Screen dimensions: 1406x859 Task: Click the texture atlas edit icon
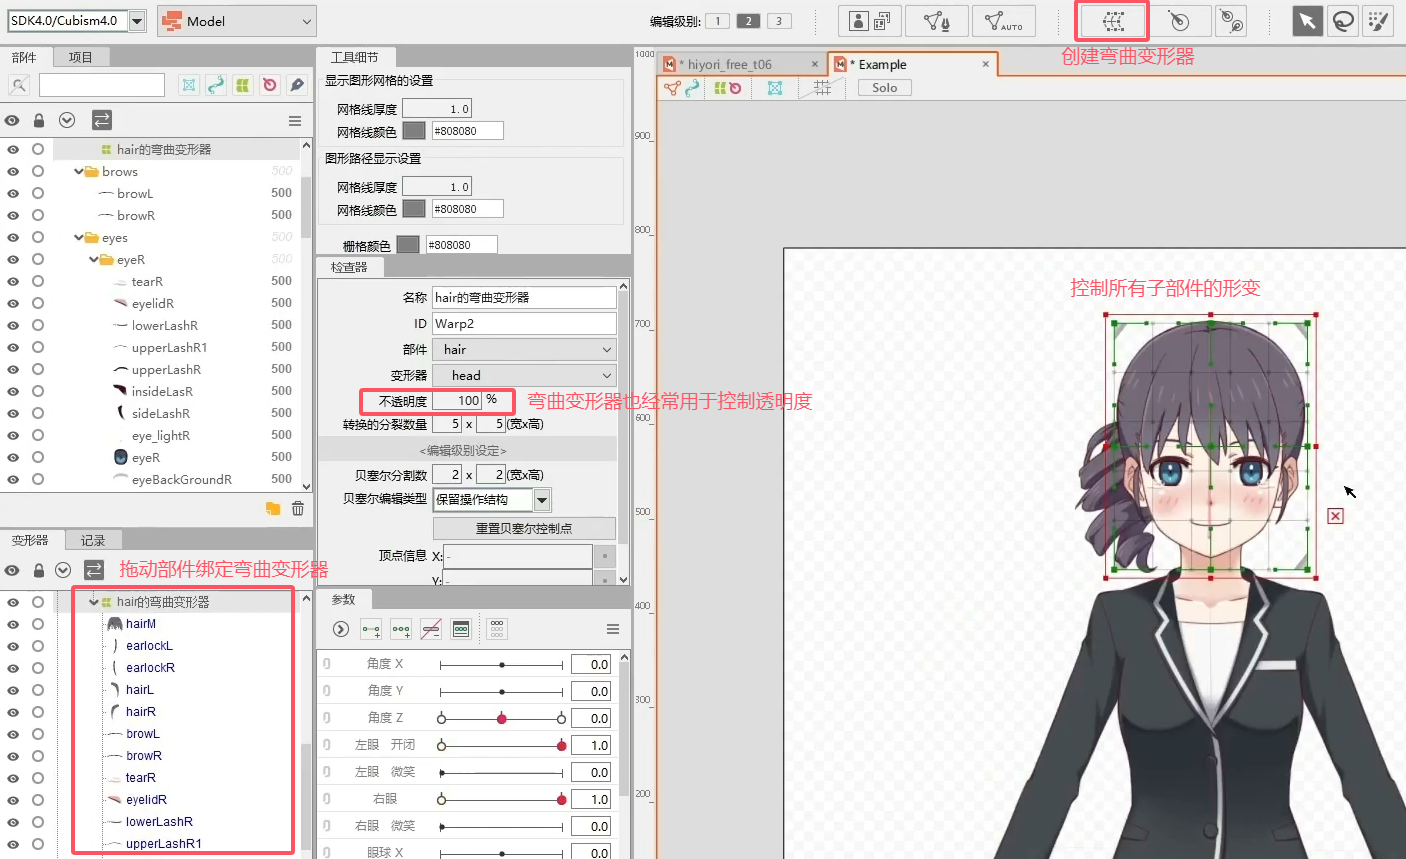[870, 21]
